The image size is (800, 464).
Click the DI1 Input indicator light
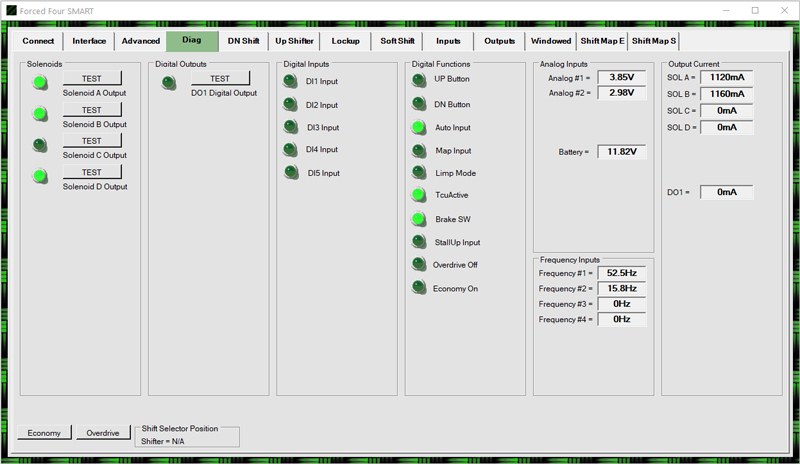(290, 82)
